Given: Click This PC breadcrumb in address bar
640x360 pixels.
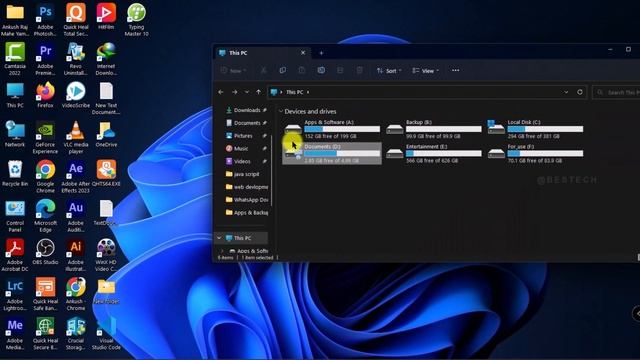Looking at the screenshot, I should 294,92.
